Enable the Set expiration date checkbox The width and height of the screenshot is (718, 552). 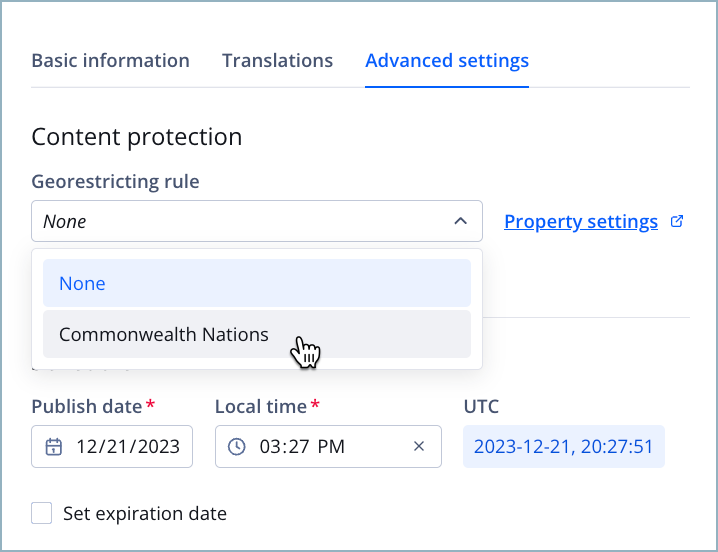(42, 514)
